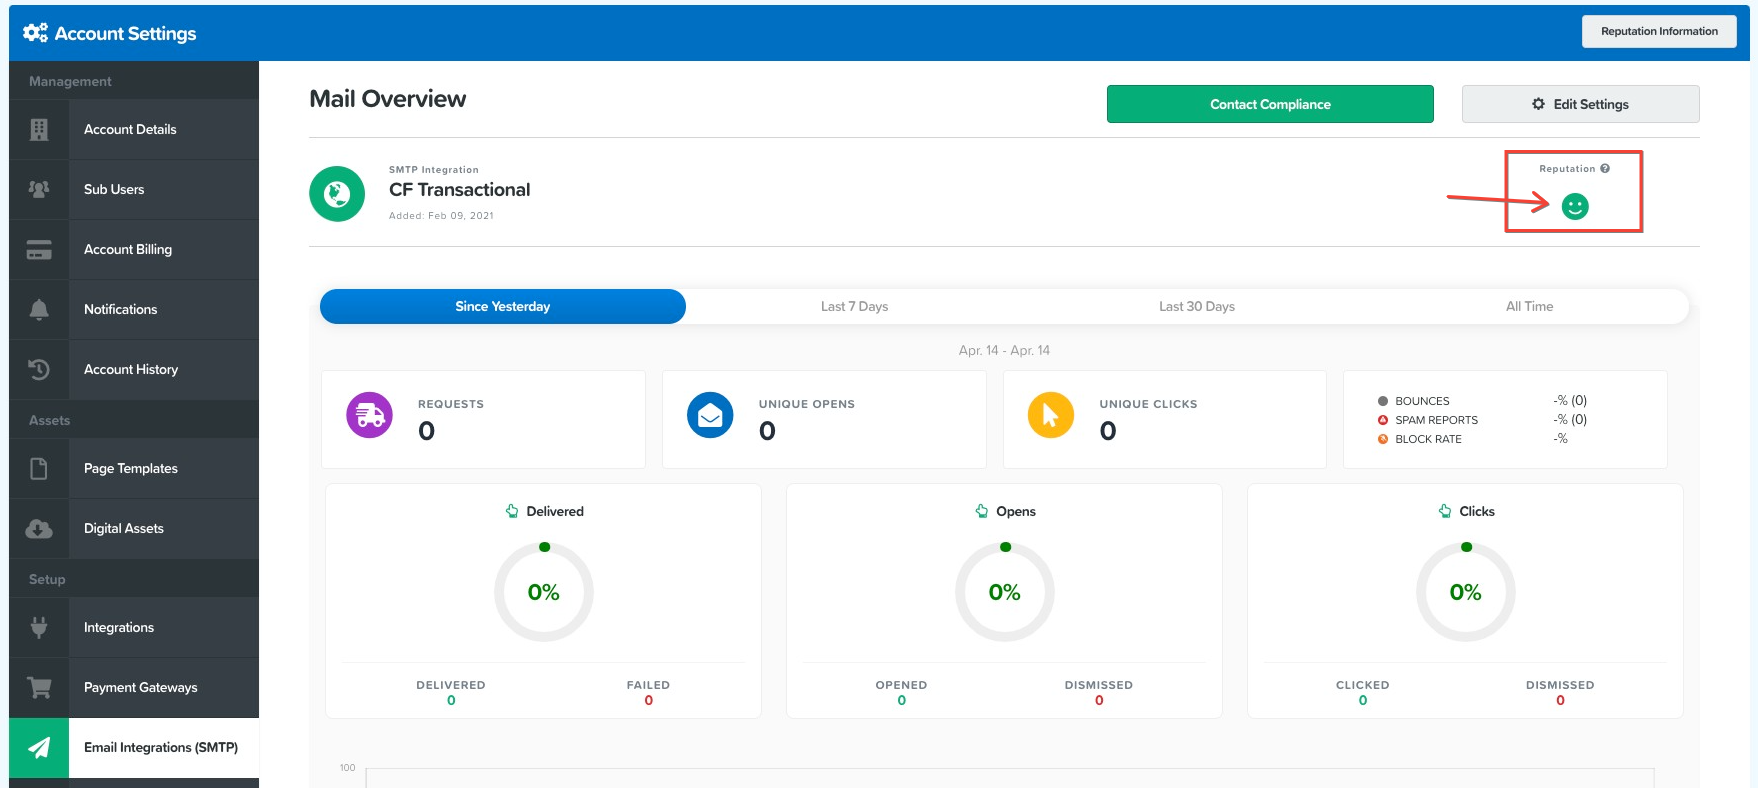This screenshot has height=788, width=1758.
Task: Click the Unique Opens envelope icon
Action: [710, 415]
